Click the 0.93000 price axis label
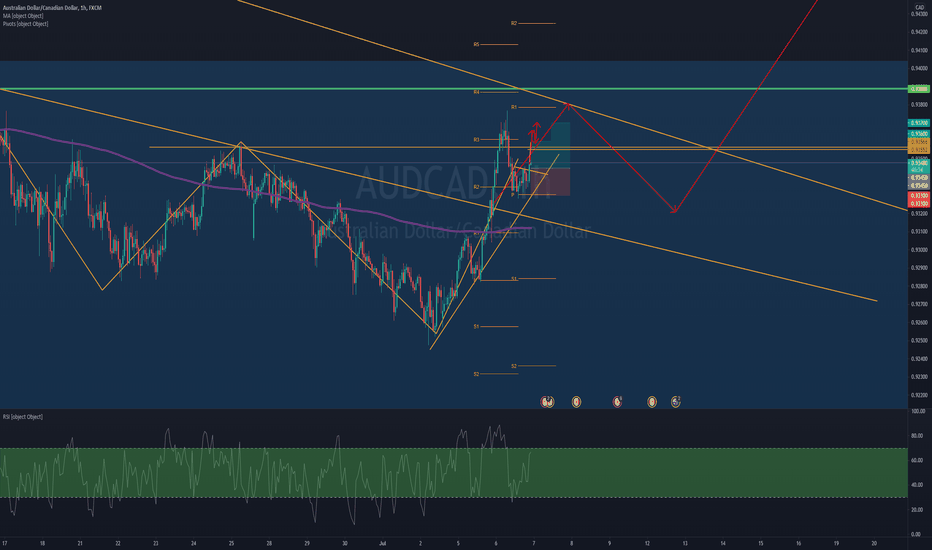This screenshot has width=932, height=550. tap(919, 250)
